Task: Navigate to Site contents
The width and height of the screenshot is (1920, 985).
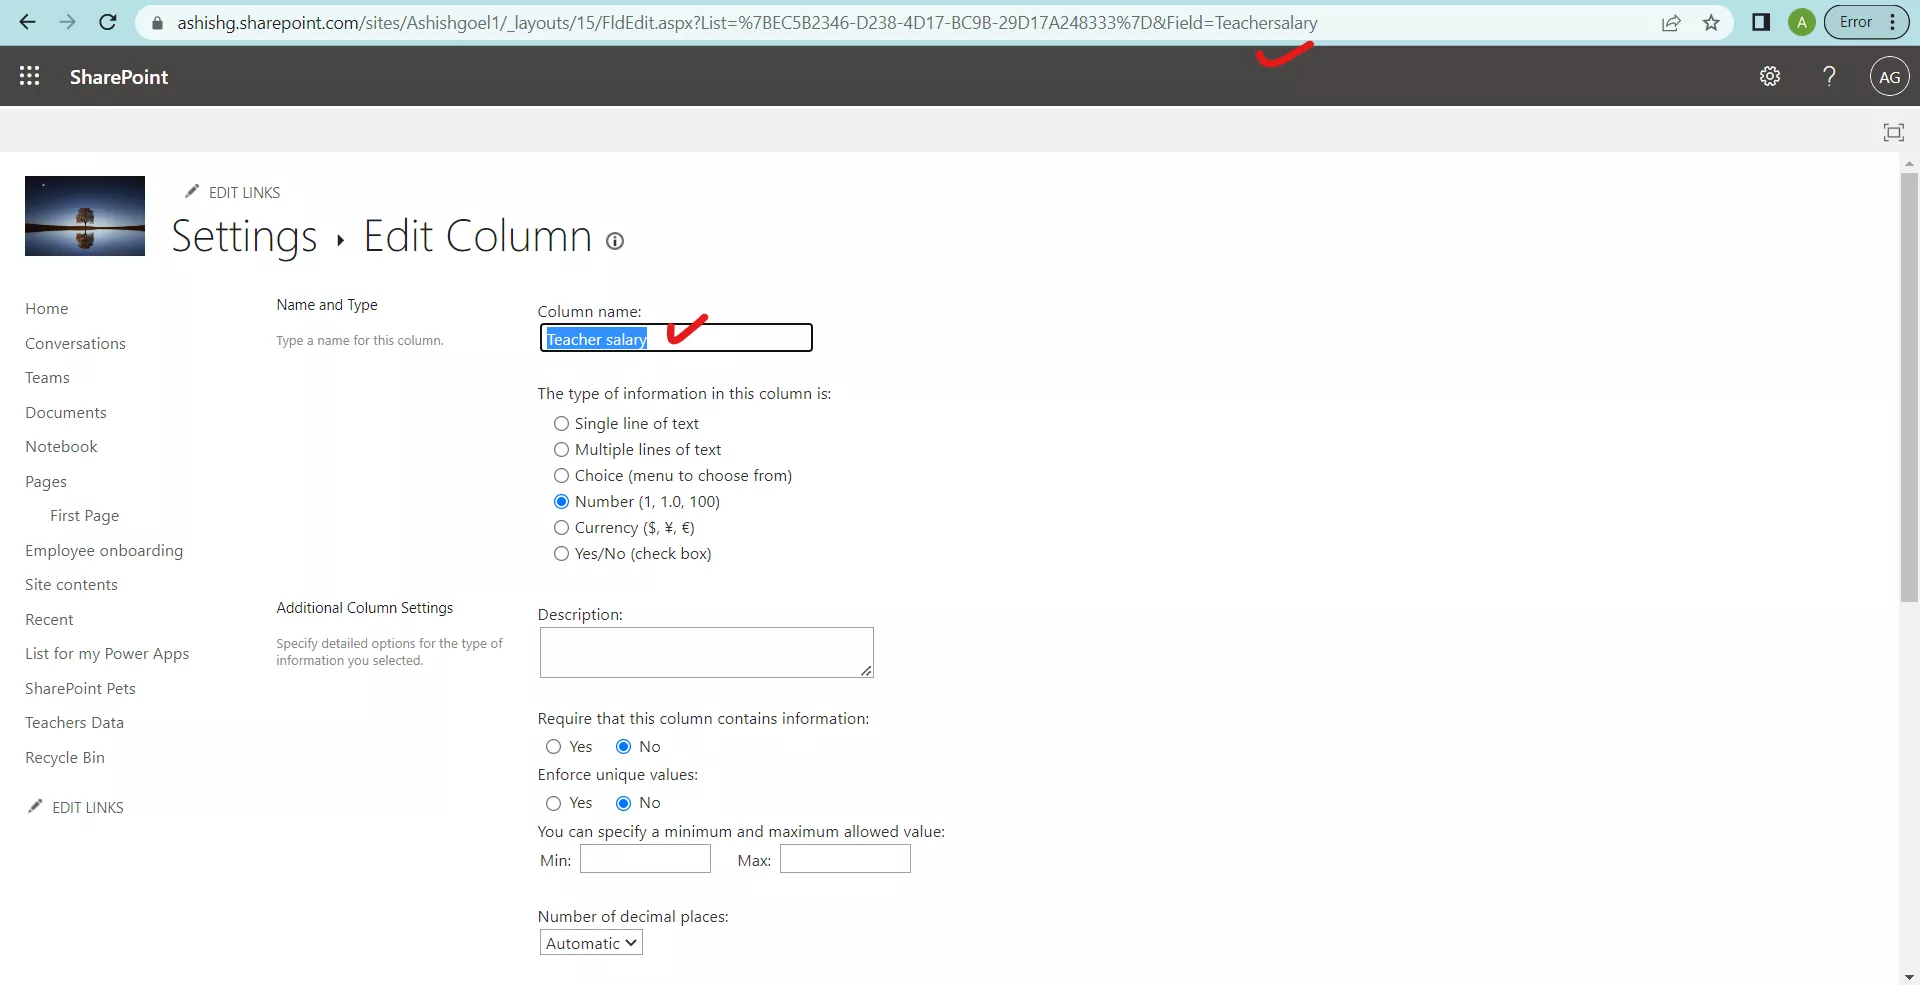Action: click(71, 584)
